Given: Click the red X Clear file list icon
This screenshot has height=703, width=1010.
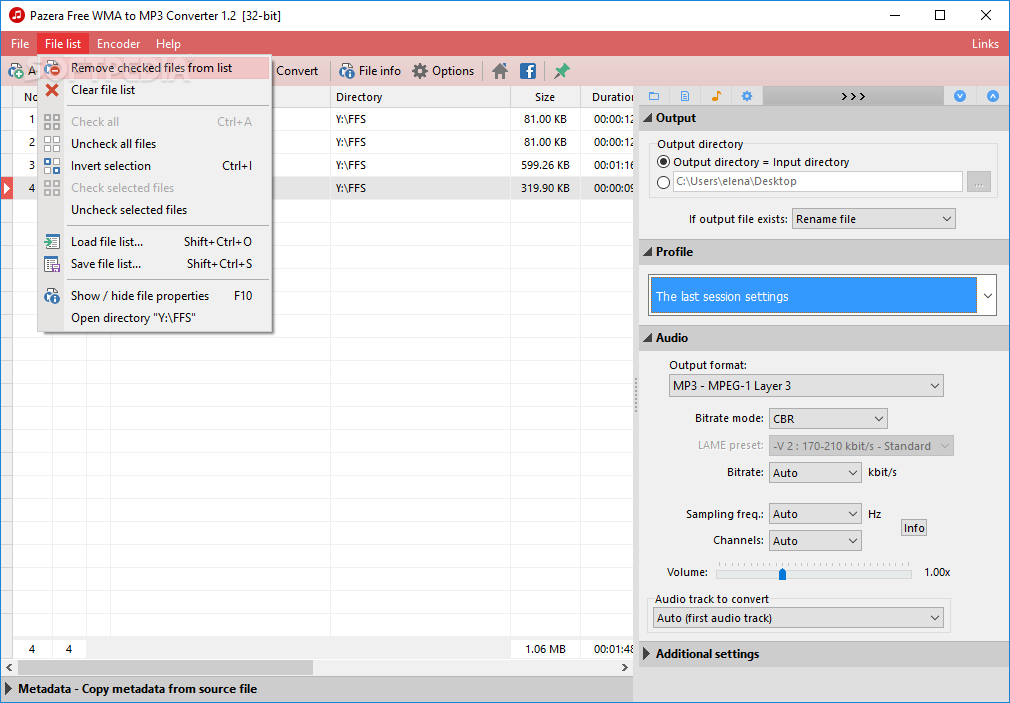Looking at the screenshot, I should 52,90.
